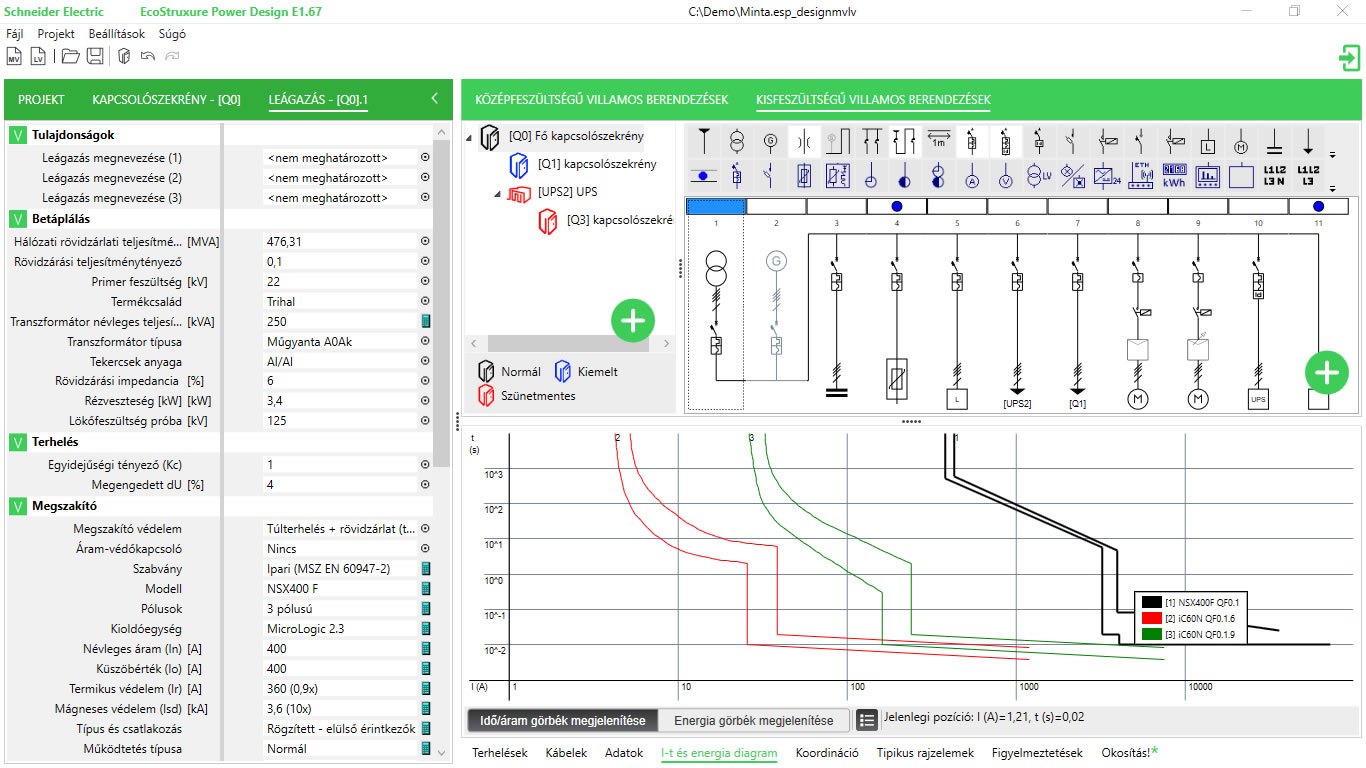Open the Kábelek bottom tab
The width and height of the screenshot is (1366, 768).
pyautogui.click(x=566, y=753)
